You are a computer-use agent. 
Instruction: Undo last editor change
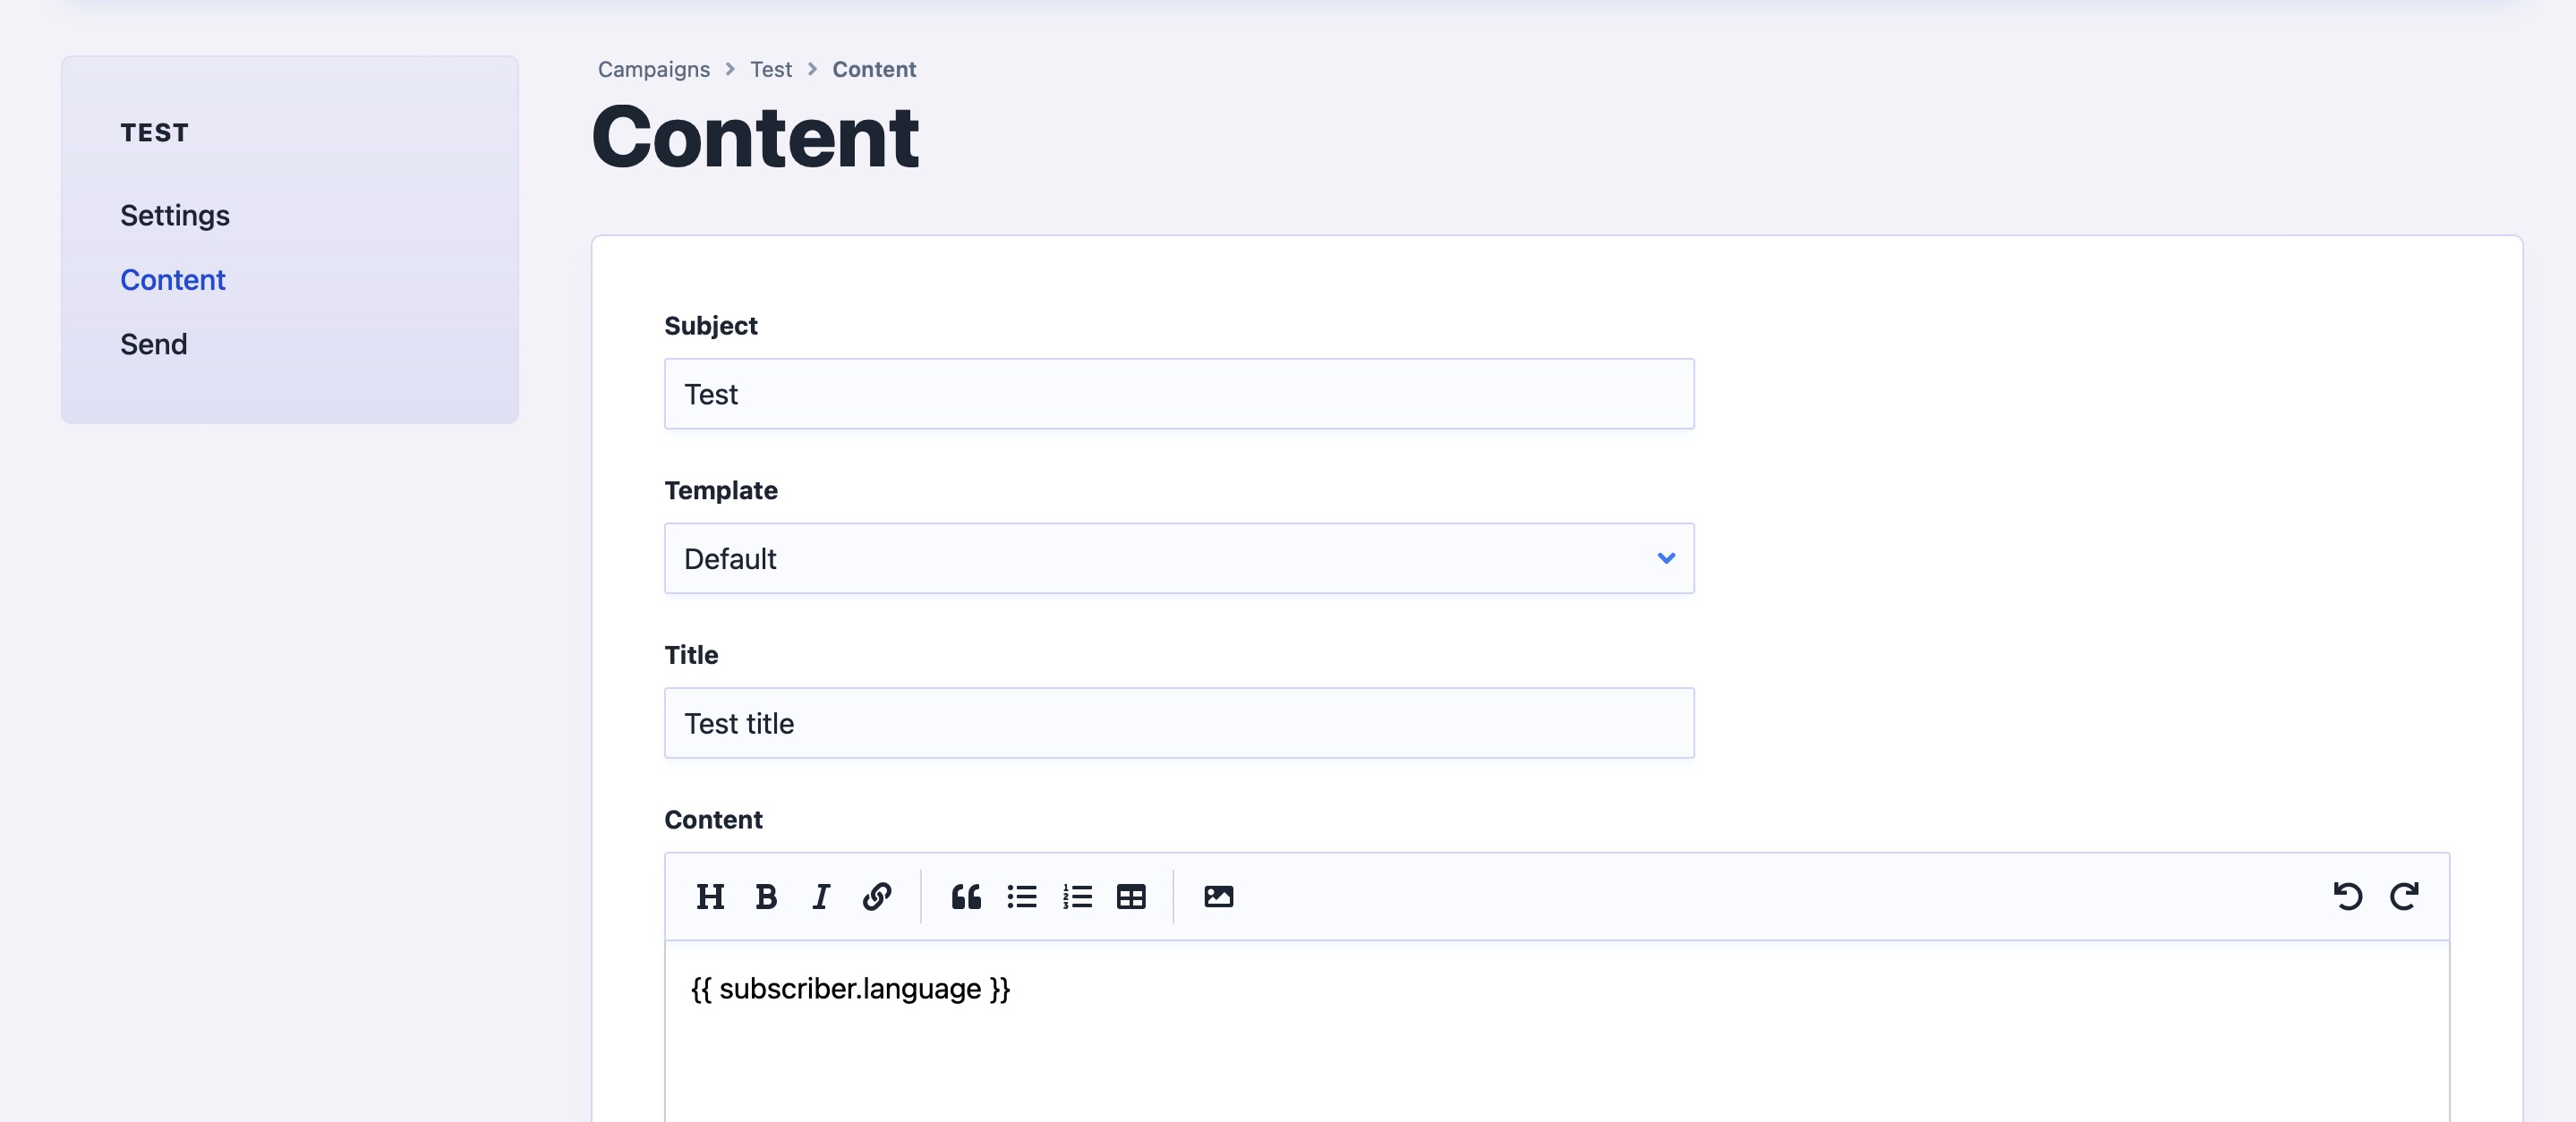coord(2347,897)
